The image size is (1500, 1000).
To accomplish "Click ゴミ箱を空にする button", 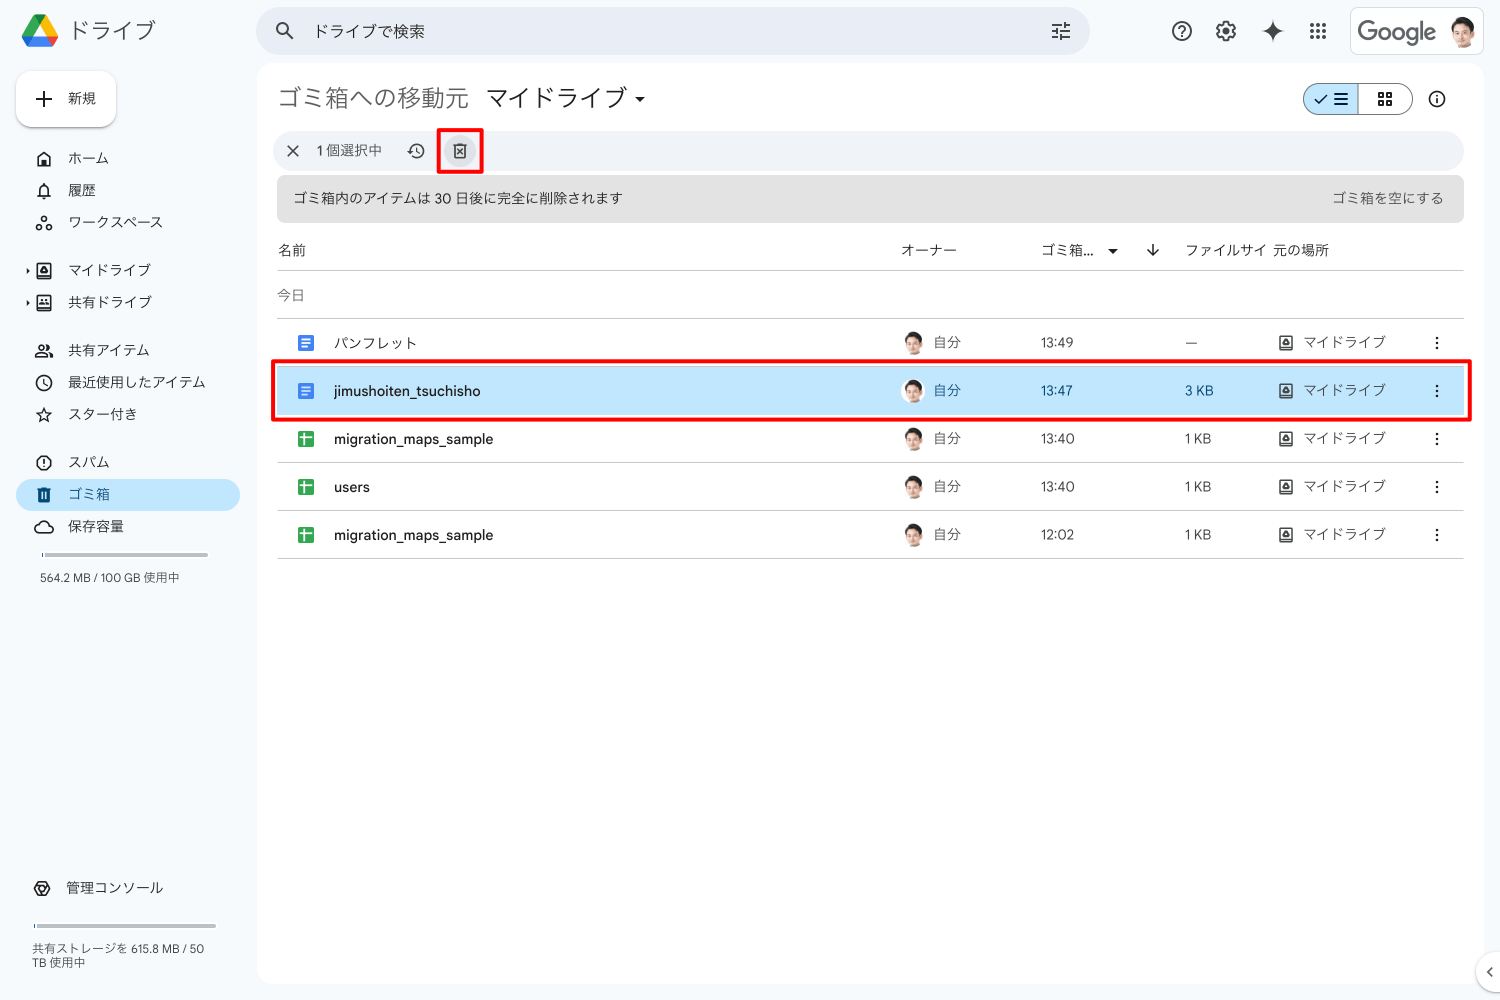I will pos(1387,198).
